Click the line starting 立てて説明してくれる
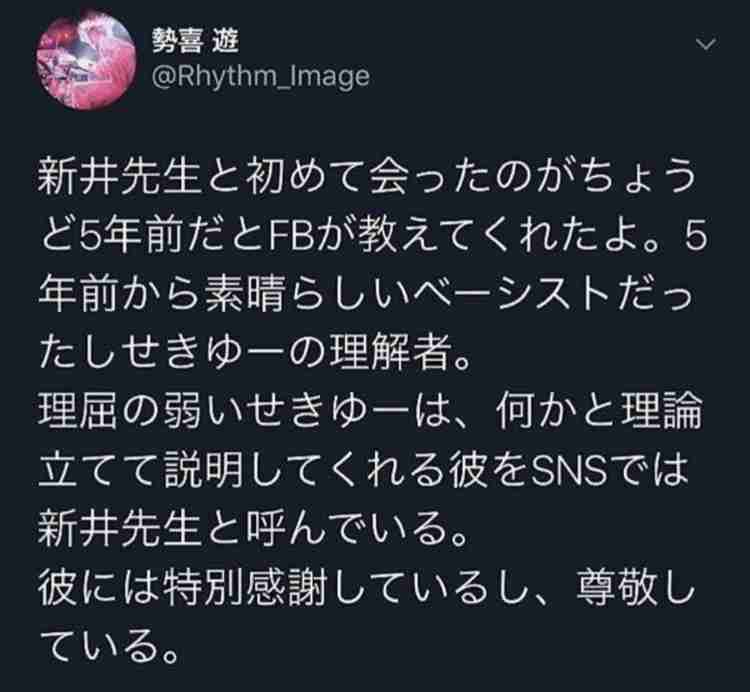 pos(363,471)
